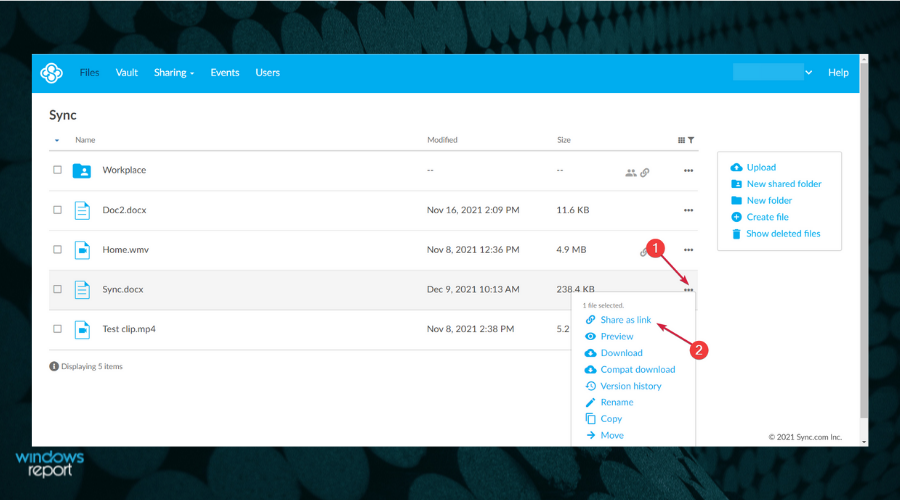The image size is (900, 500).
Task: Open the more options for Home.wmv
Action: coord(688,250)
